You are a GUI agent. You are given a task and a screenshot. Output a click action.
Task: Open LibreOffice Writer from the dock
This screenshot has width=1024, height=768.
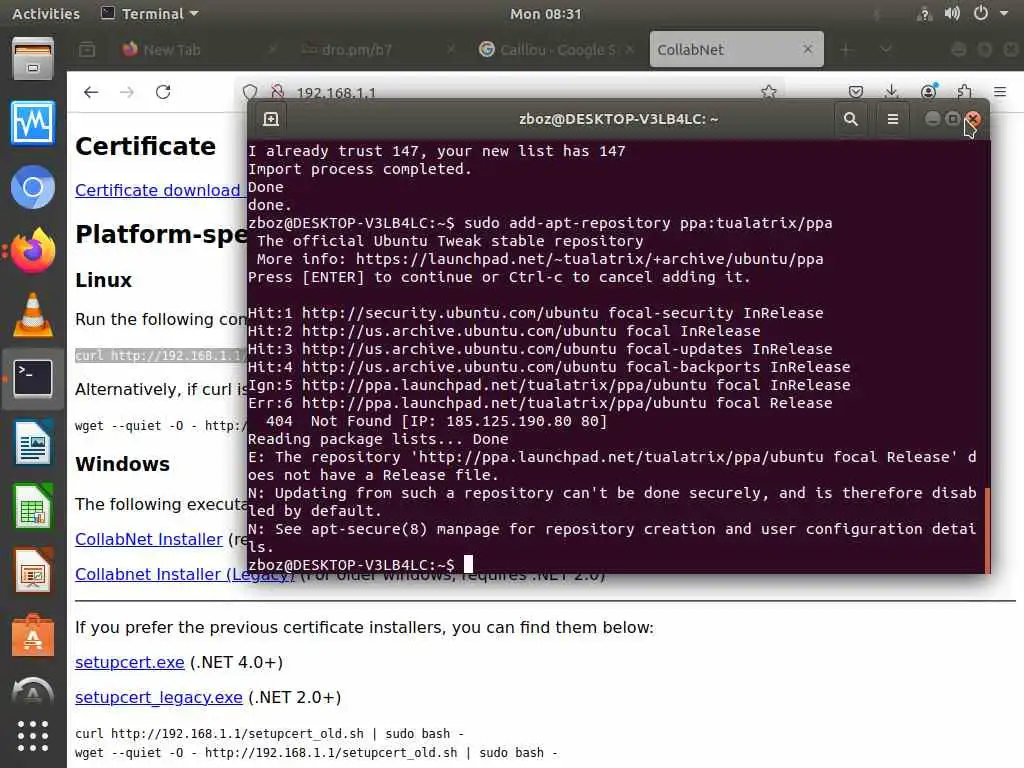(x=33, y=442)
